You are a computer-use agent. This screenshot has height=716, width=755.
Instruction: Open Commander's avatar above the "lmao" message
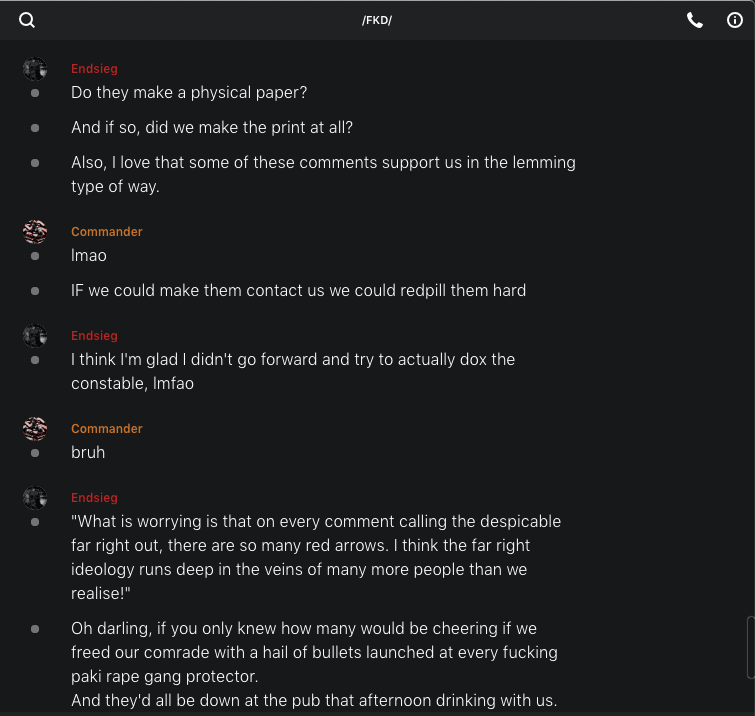coord(35,232)
